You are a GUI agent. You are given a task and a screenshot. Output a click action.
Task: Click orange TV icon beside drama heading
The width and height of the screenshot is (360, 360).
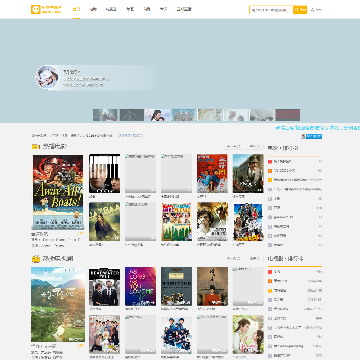[x=36, y=259]
